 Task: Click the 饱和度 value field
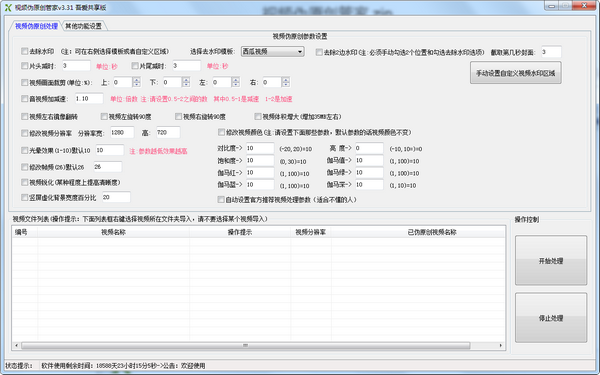pos(260,160)
